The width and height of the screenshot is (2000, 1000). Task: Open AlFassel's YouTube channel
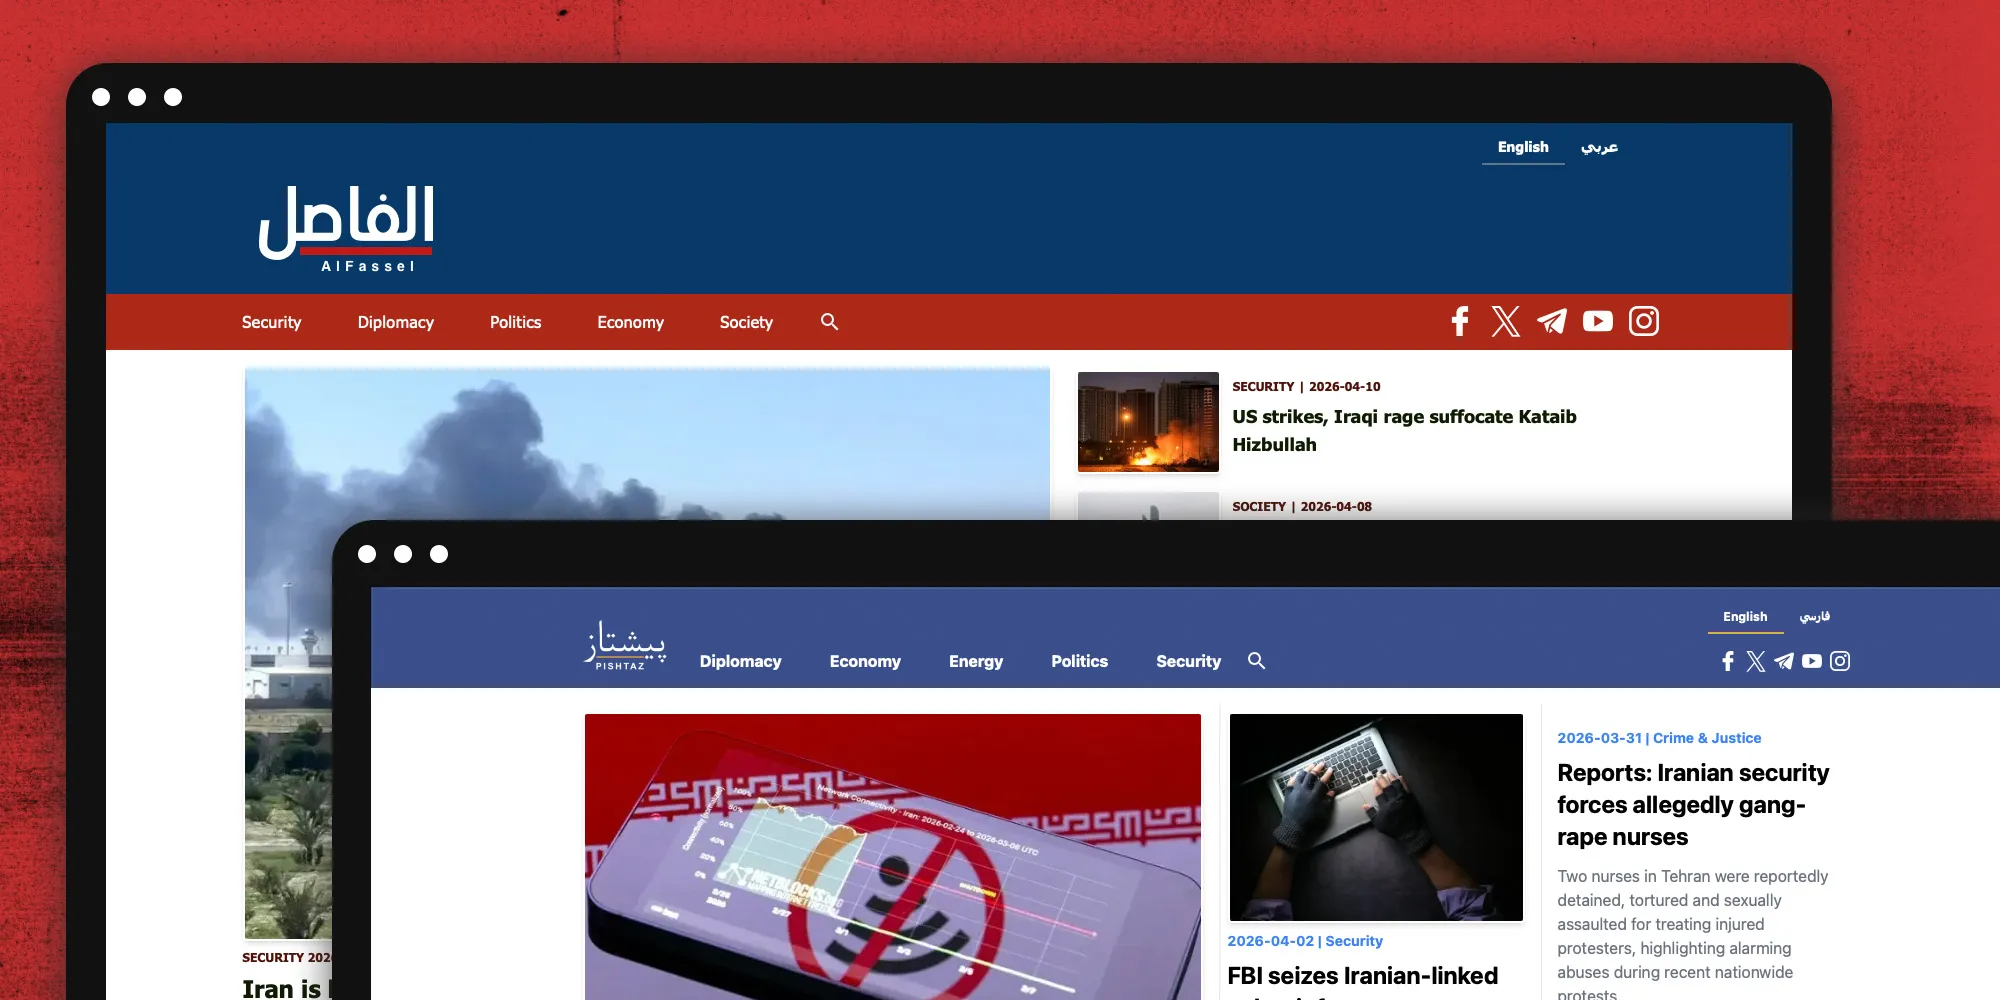click(x=1598, y=322)
